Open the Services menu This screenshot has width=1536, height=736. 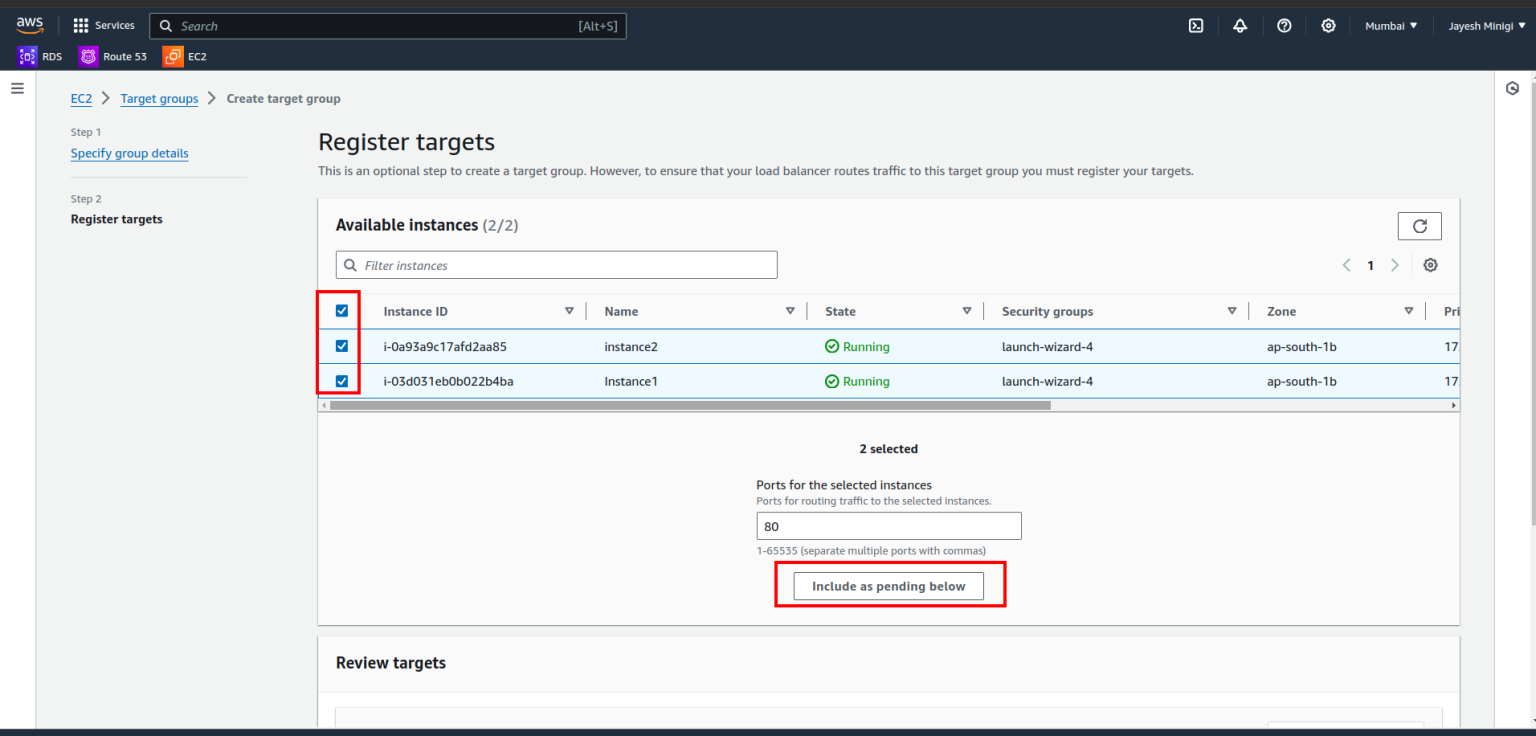click(104, 25)
